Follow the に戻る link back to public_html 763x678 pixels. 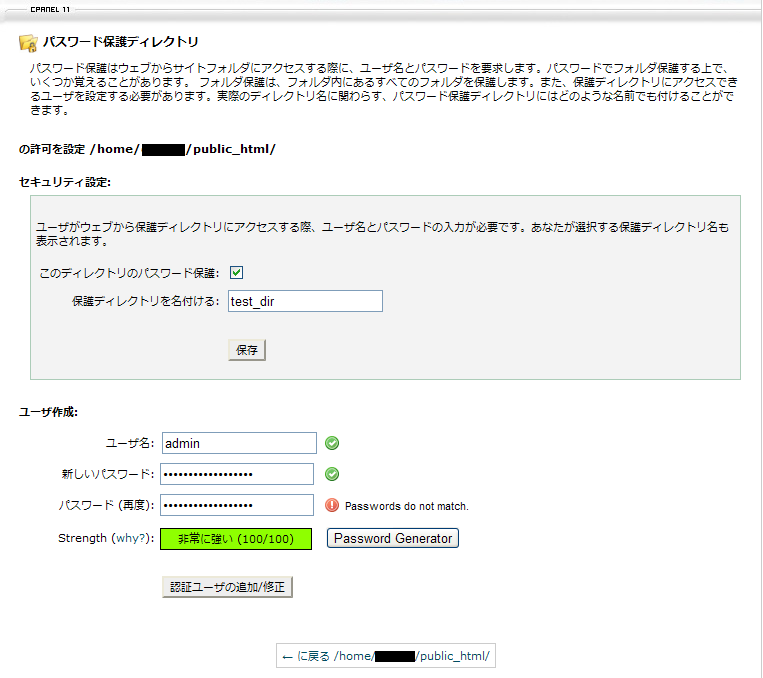tap(386, 656)
